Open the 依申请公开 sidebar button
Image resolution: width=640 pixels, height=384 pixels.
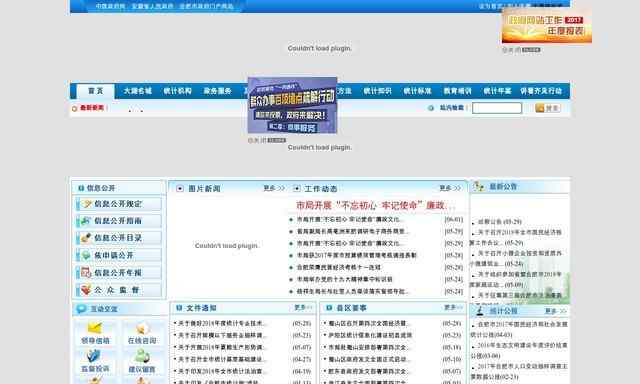click(x=119, y=255)
